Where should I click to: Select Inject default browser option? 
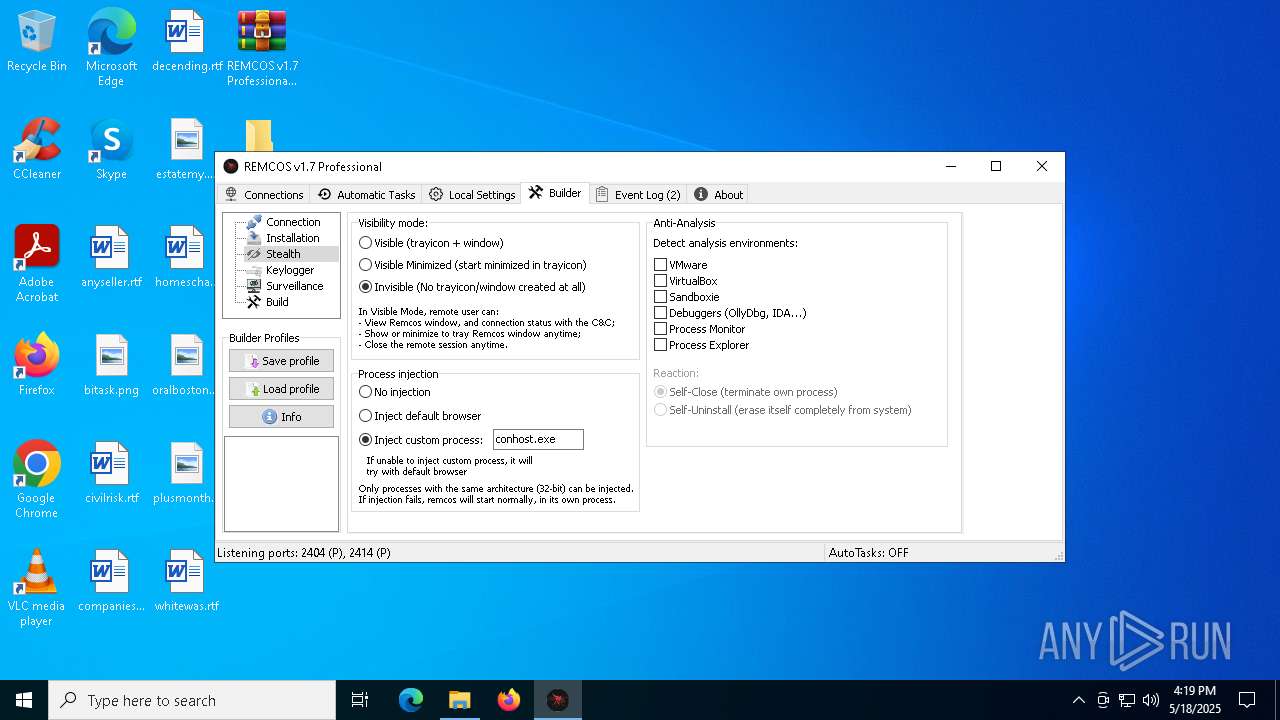click(x=420, y=416)
